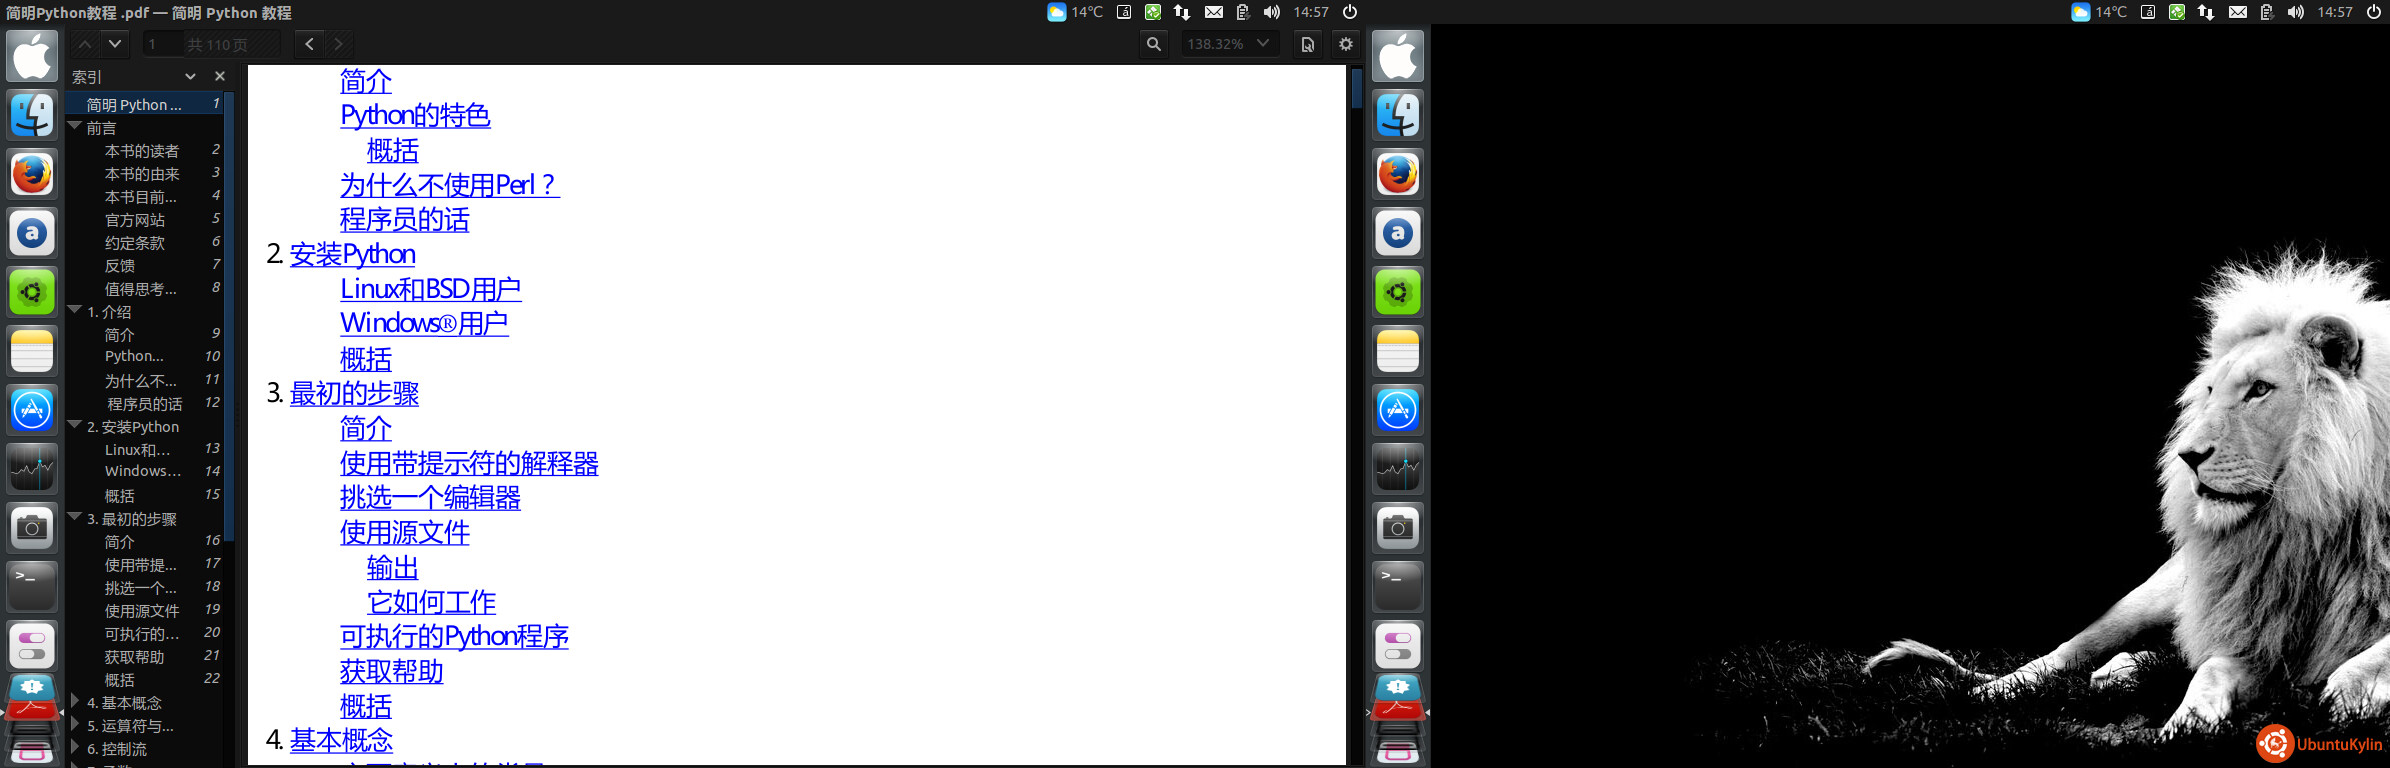The width and height of the screenshot is (2390, 768).
Task: Expand the 4. 基本概念 tree node
Action: [75, 702]
